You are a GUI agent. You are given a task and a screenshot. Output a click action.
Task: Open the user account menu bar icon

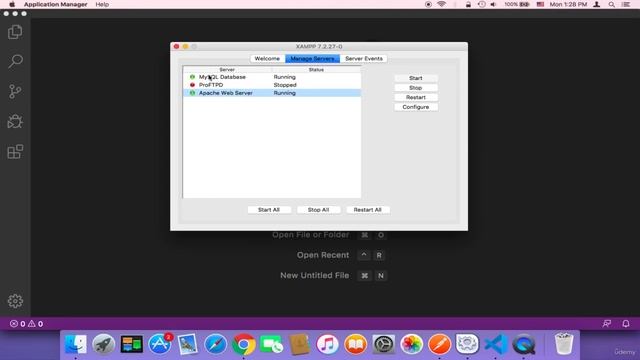[x=597, y=4]
